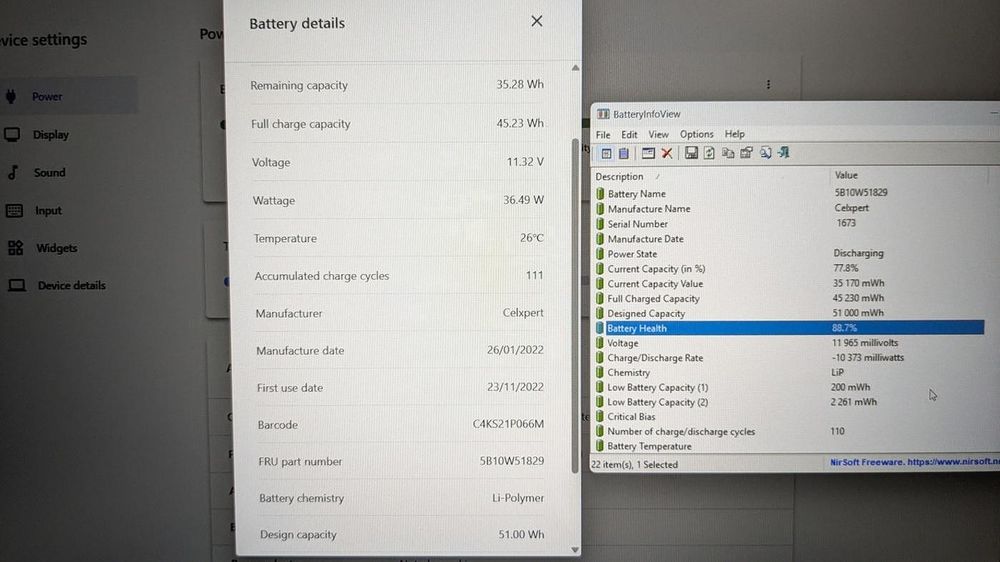The height and width of the screenshot is (562, 1000).
Task: Click the Full charge capacity value 45.23 Wh
Action: (x=520, y=123)
